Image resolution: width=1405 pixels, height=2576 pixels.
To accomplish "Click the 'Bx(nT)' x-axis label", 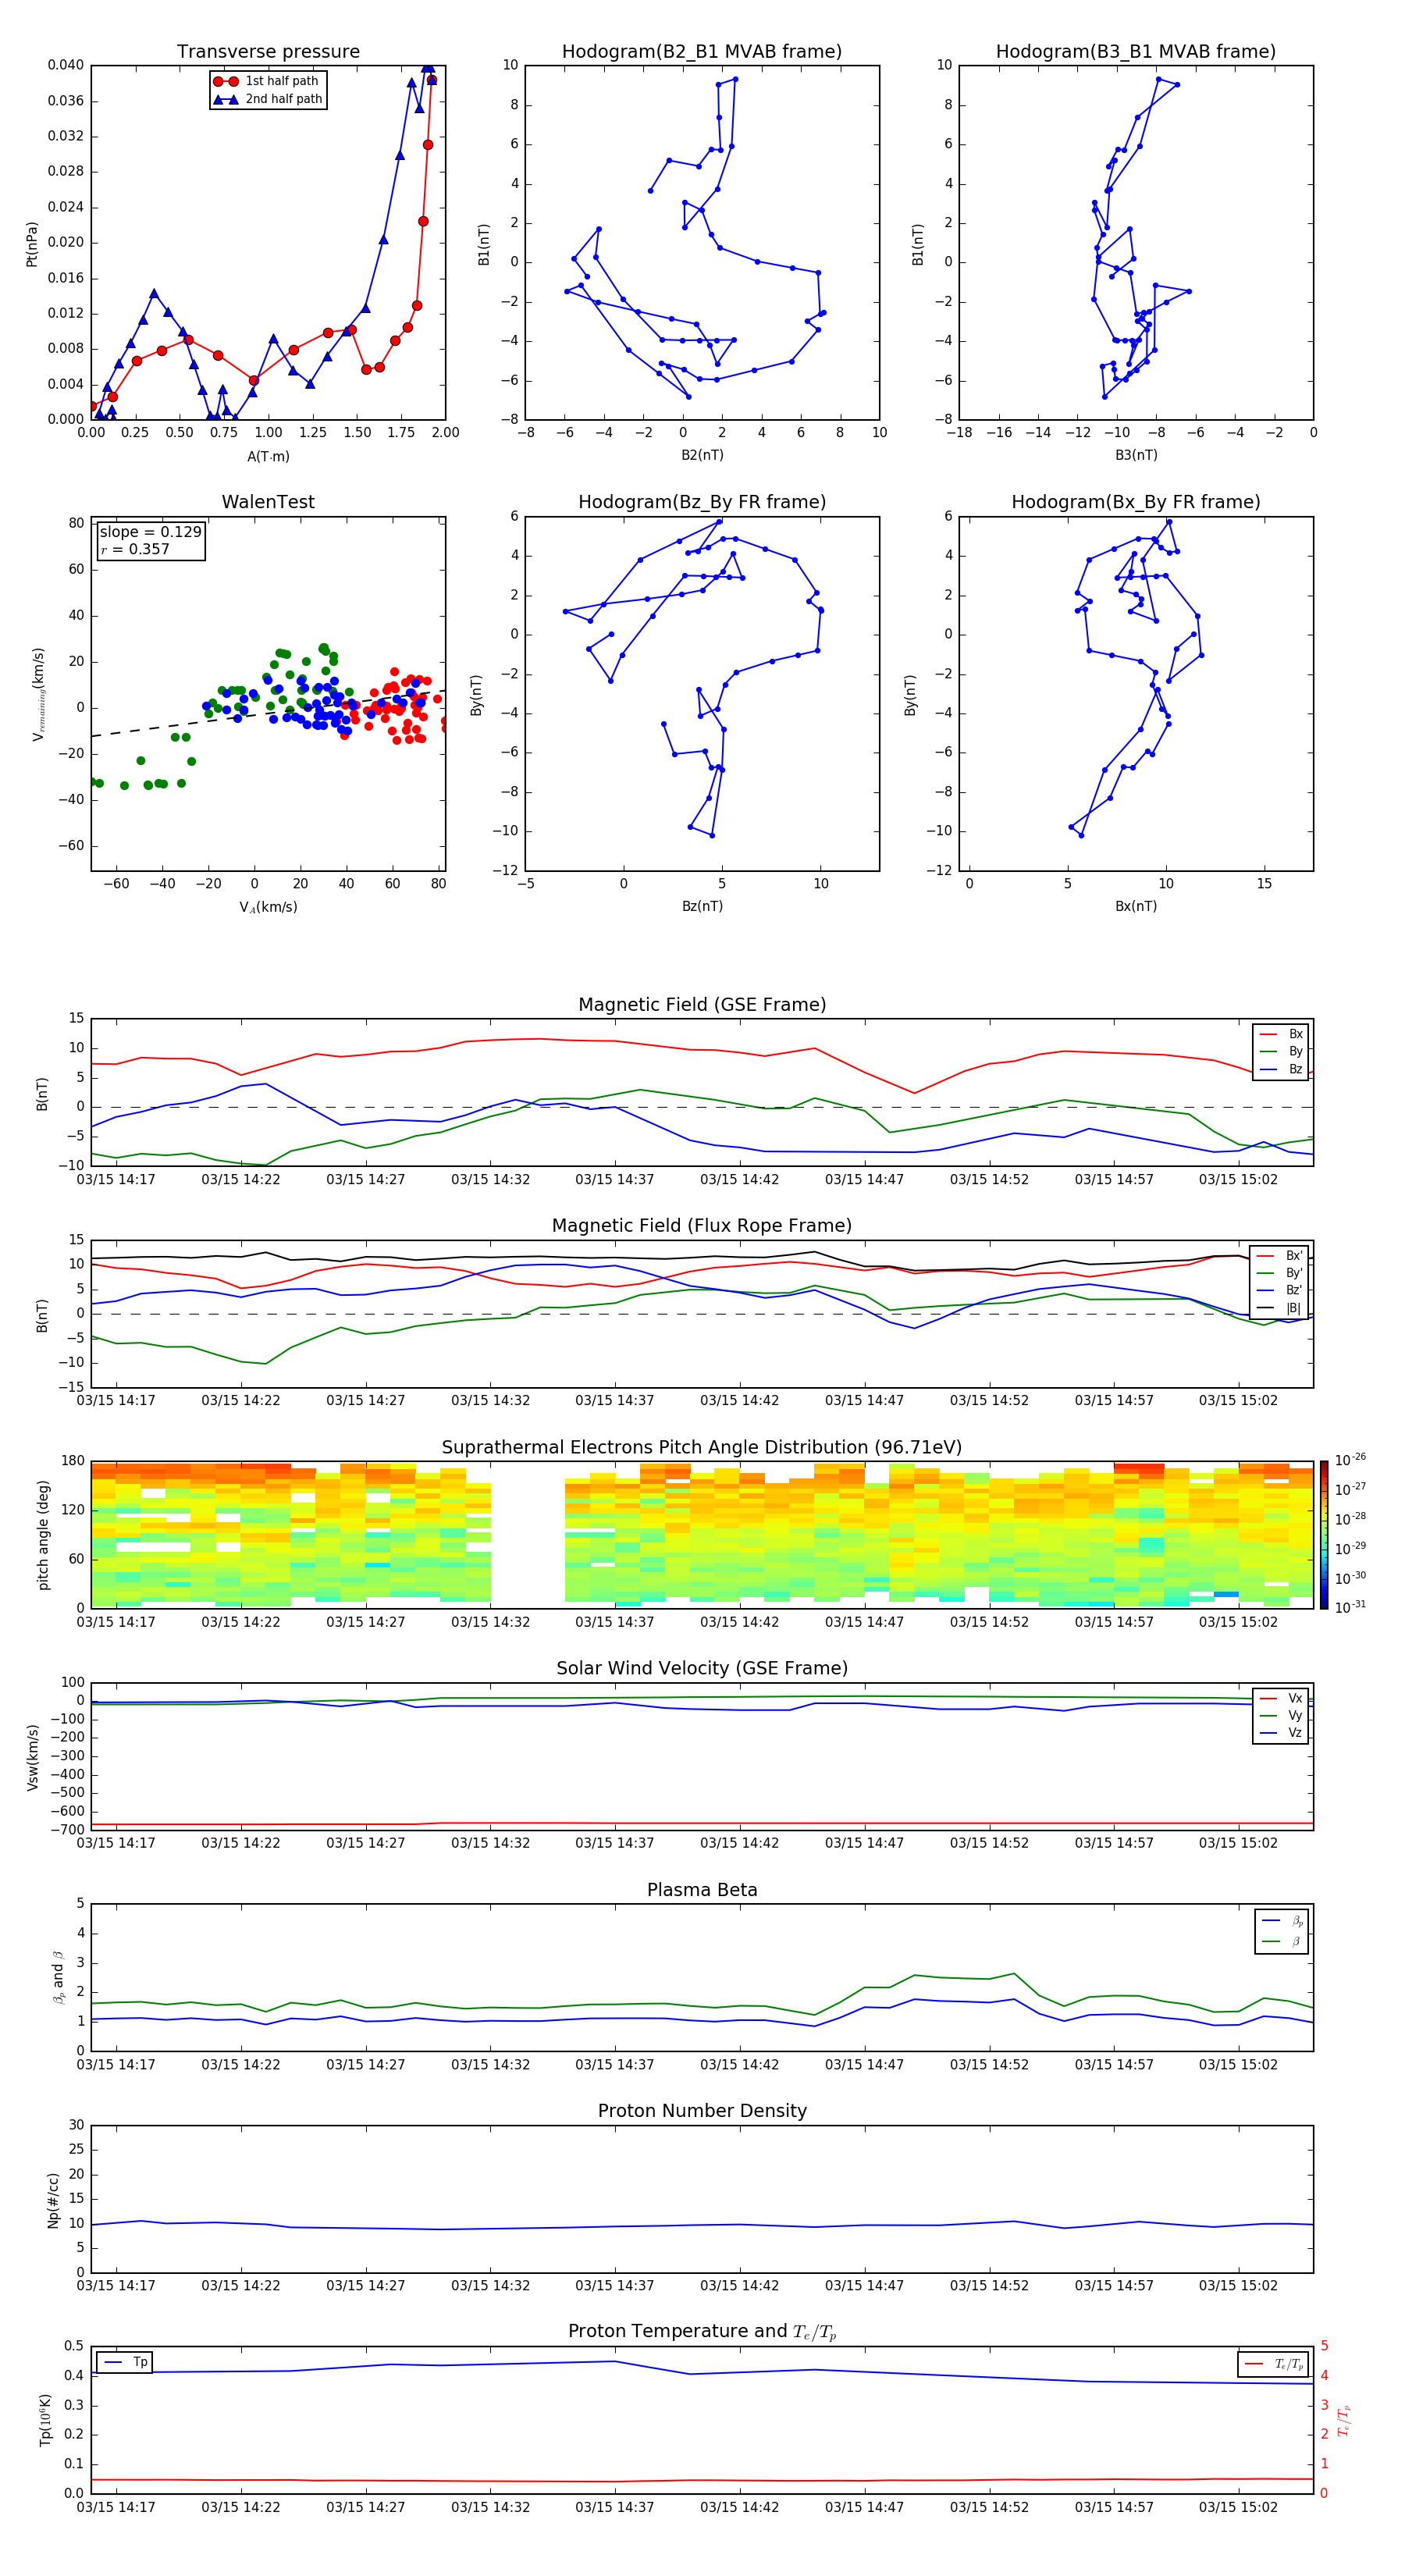I will [1136, 906].
